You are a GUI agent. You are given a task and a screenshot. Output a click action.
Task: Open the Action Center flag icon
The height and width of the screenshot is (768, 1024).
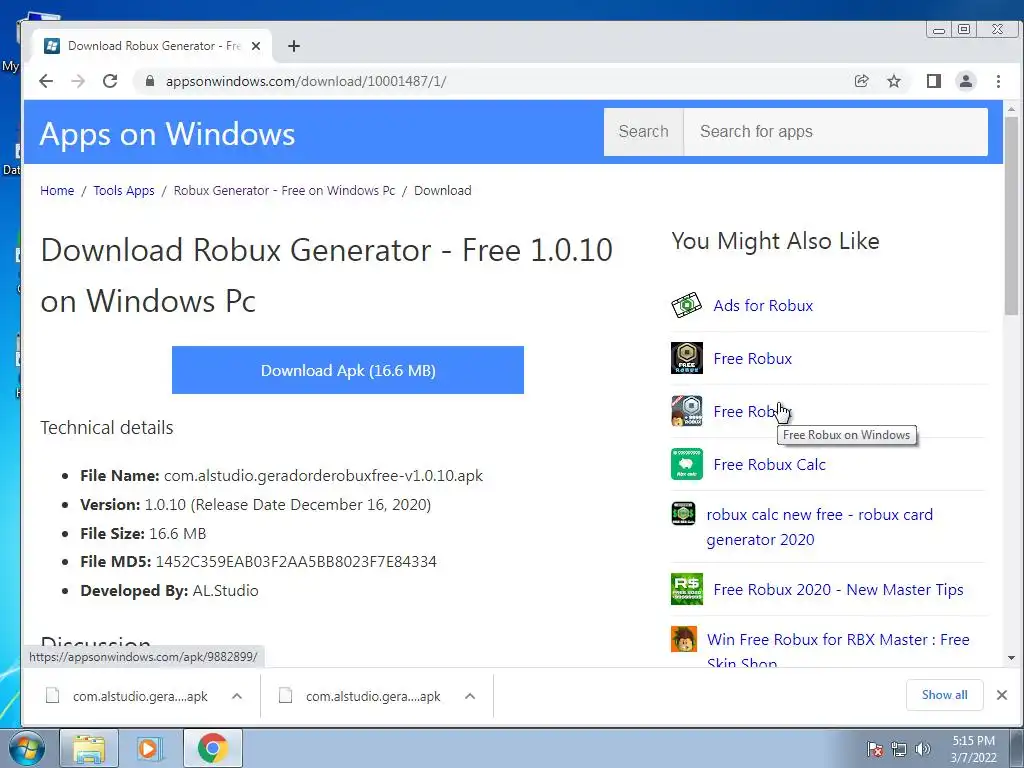pyautogui.click(x=874, y=749)
